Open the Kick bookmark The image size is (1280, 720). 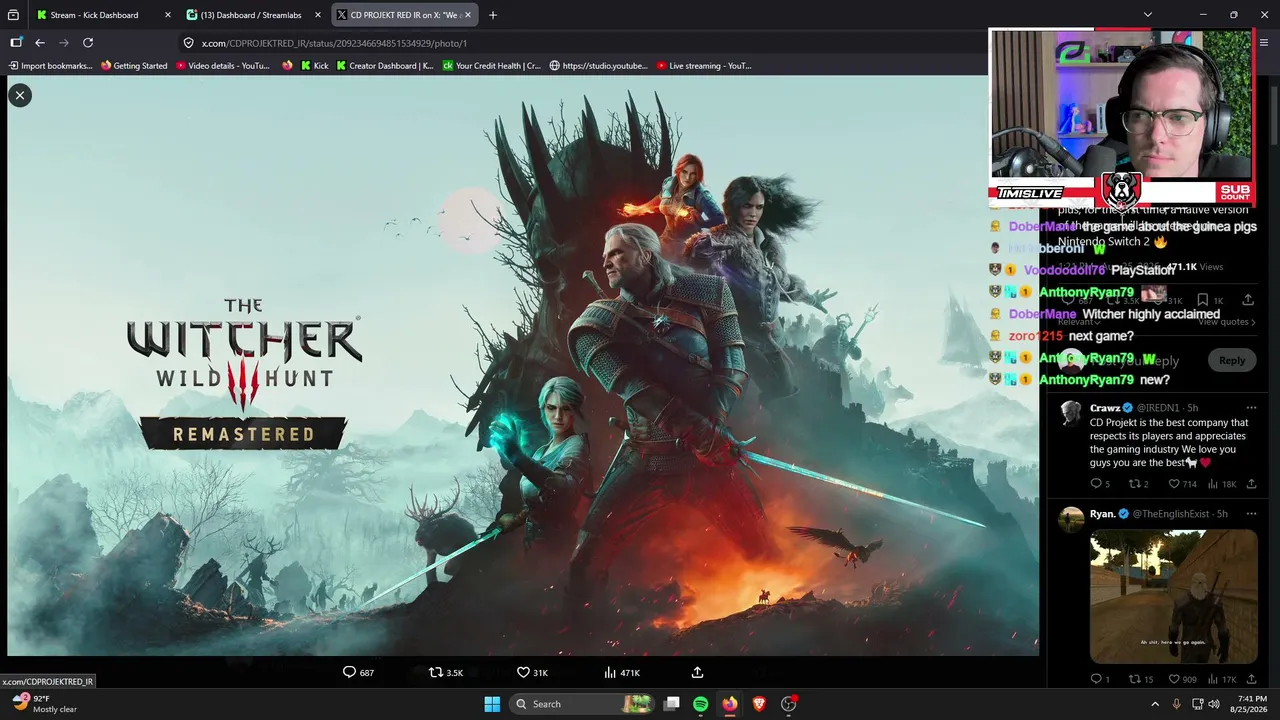coord(314,66)
